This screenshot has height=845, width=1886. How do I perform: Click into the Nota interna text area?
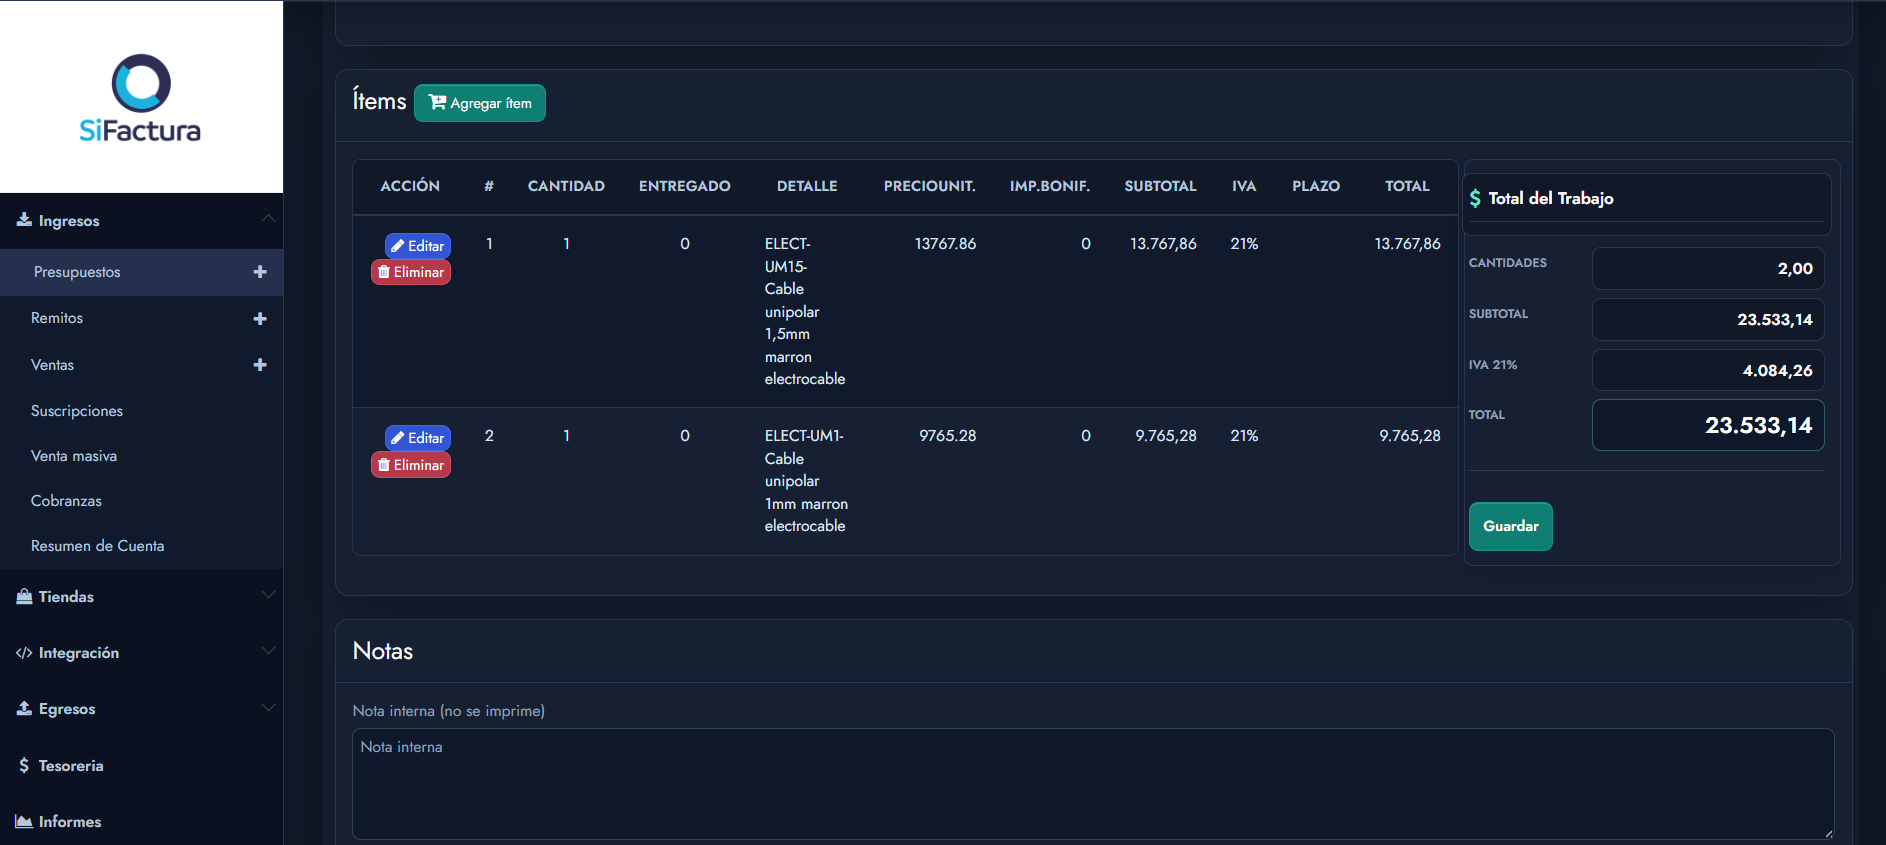(1093, 783)
